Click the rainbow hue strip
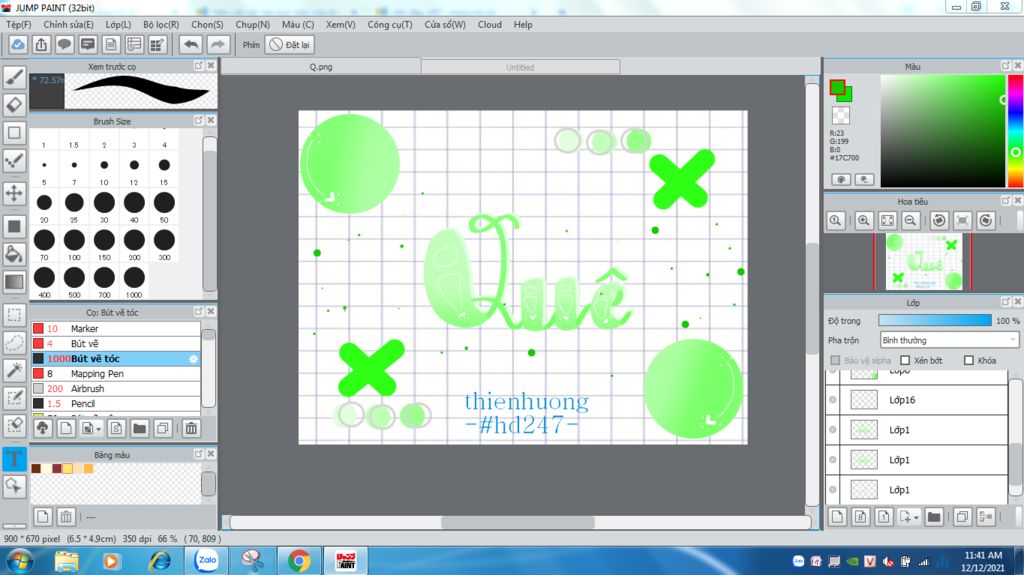1024x575 pixels. pos(1016,131)
